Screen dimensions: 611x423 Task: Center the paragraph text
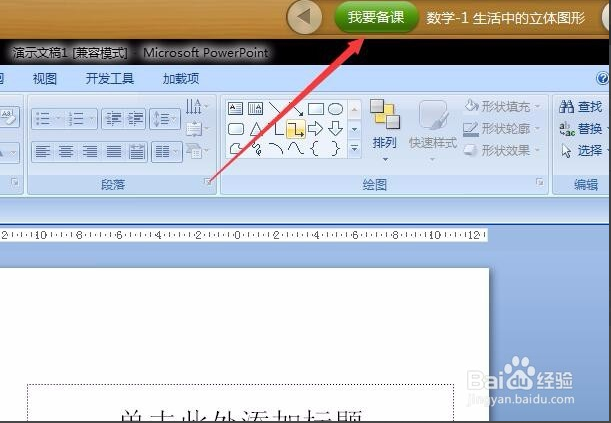66,152
